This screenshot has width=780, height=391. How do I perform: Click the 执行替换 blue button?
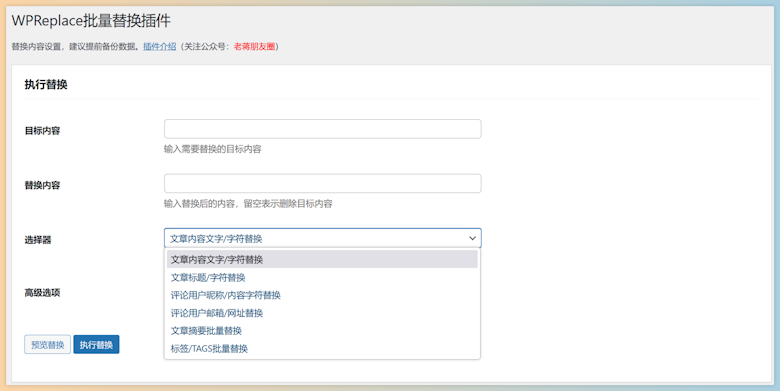tap(96, 345)
